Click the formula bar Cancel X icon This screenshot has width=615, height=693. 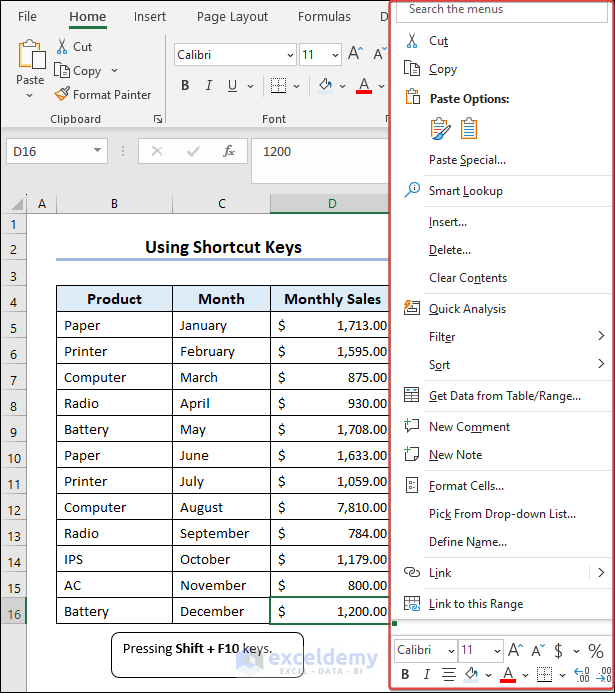[157, 151]
